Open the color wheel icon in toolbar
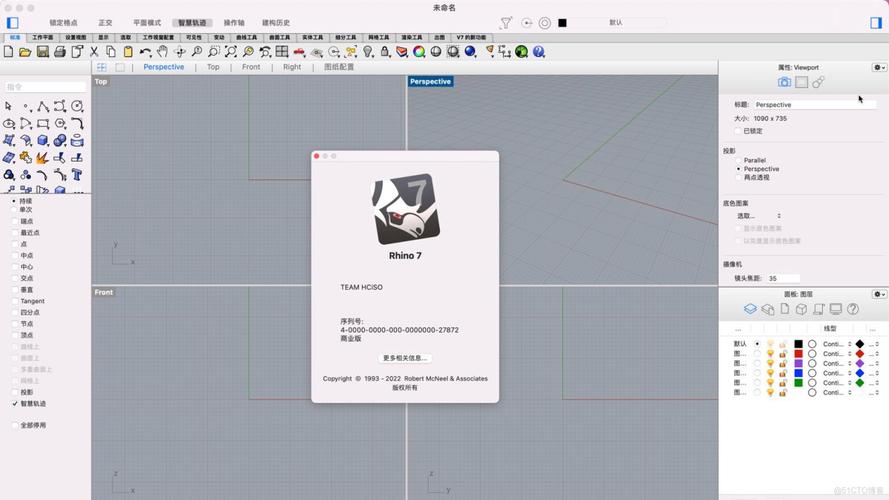The image size is (889, 500). (x=419, y=52)
